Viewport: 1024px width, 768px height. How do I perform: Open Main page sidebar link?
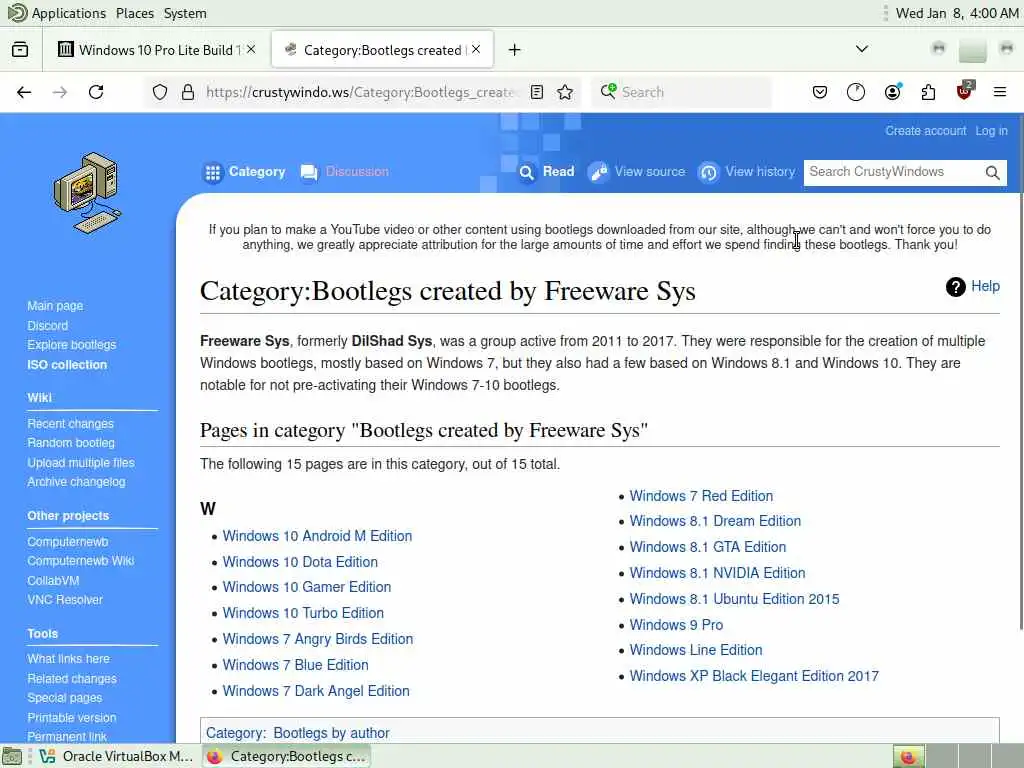[55, 306]
